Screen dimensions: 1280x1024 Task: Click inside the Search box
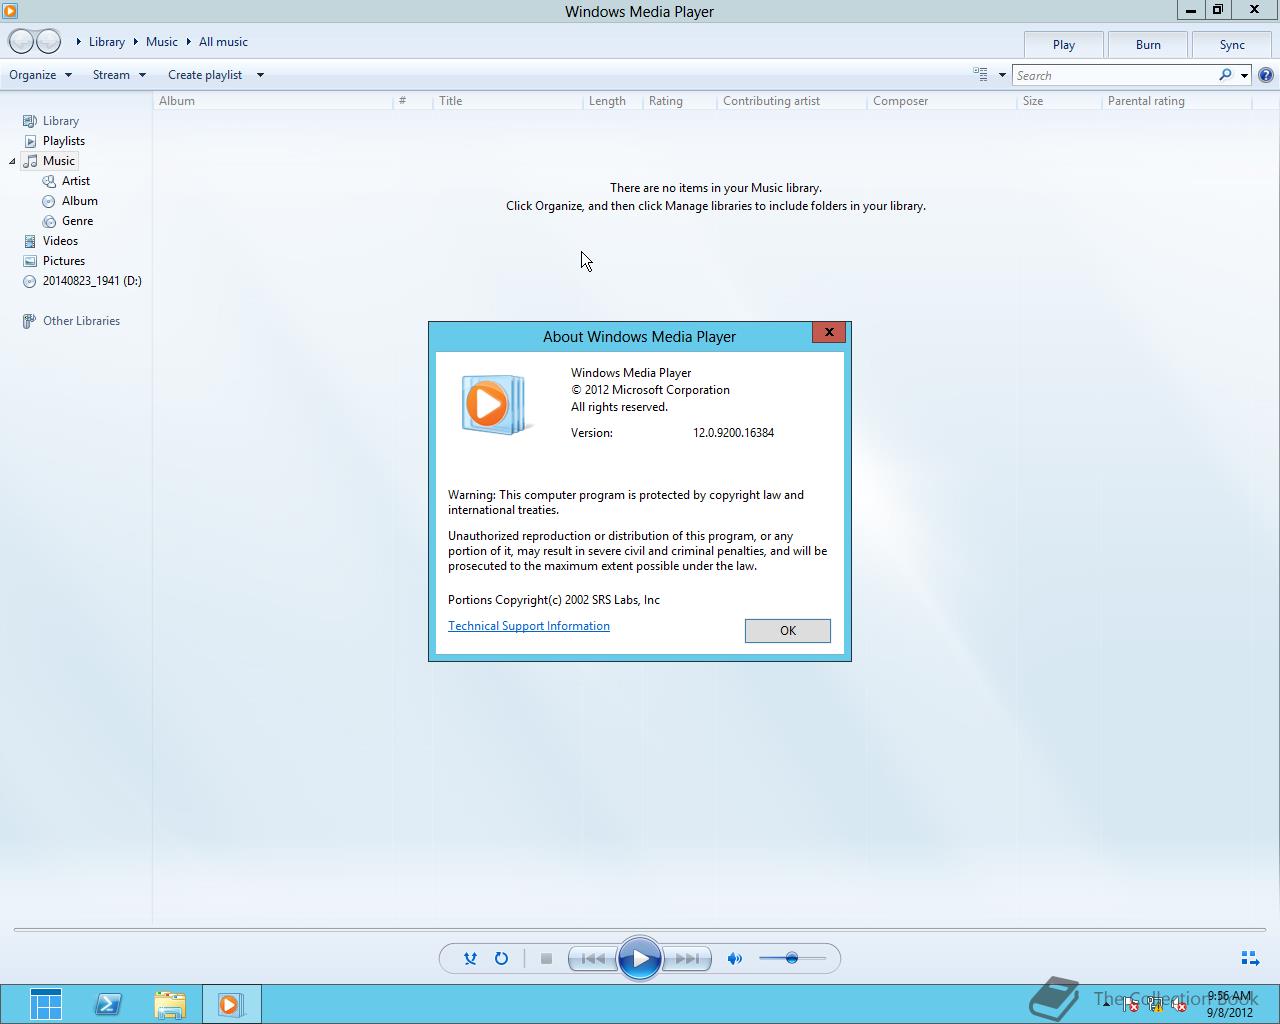pos(1114,75)
